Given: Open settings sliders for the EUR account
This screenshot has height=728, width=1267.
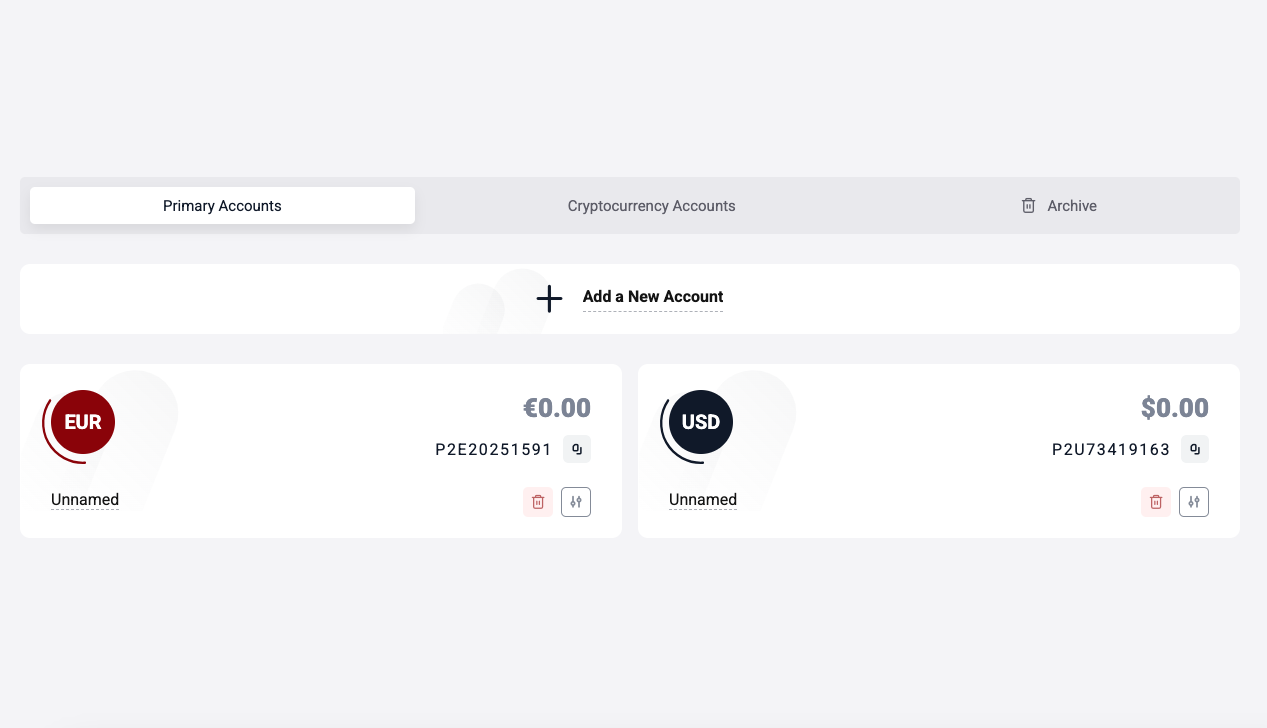Looking at the screenshot, I should point(576,502).
